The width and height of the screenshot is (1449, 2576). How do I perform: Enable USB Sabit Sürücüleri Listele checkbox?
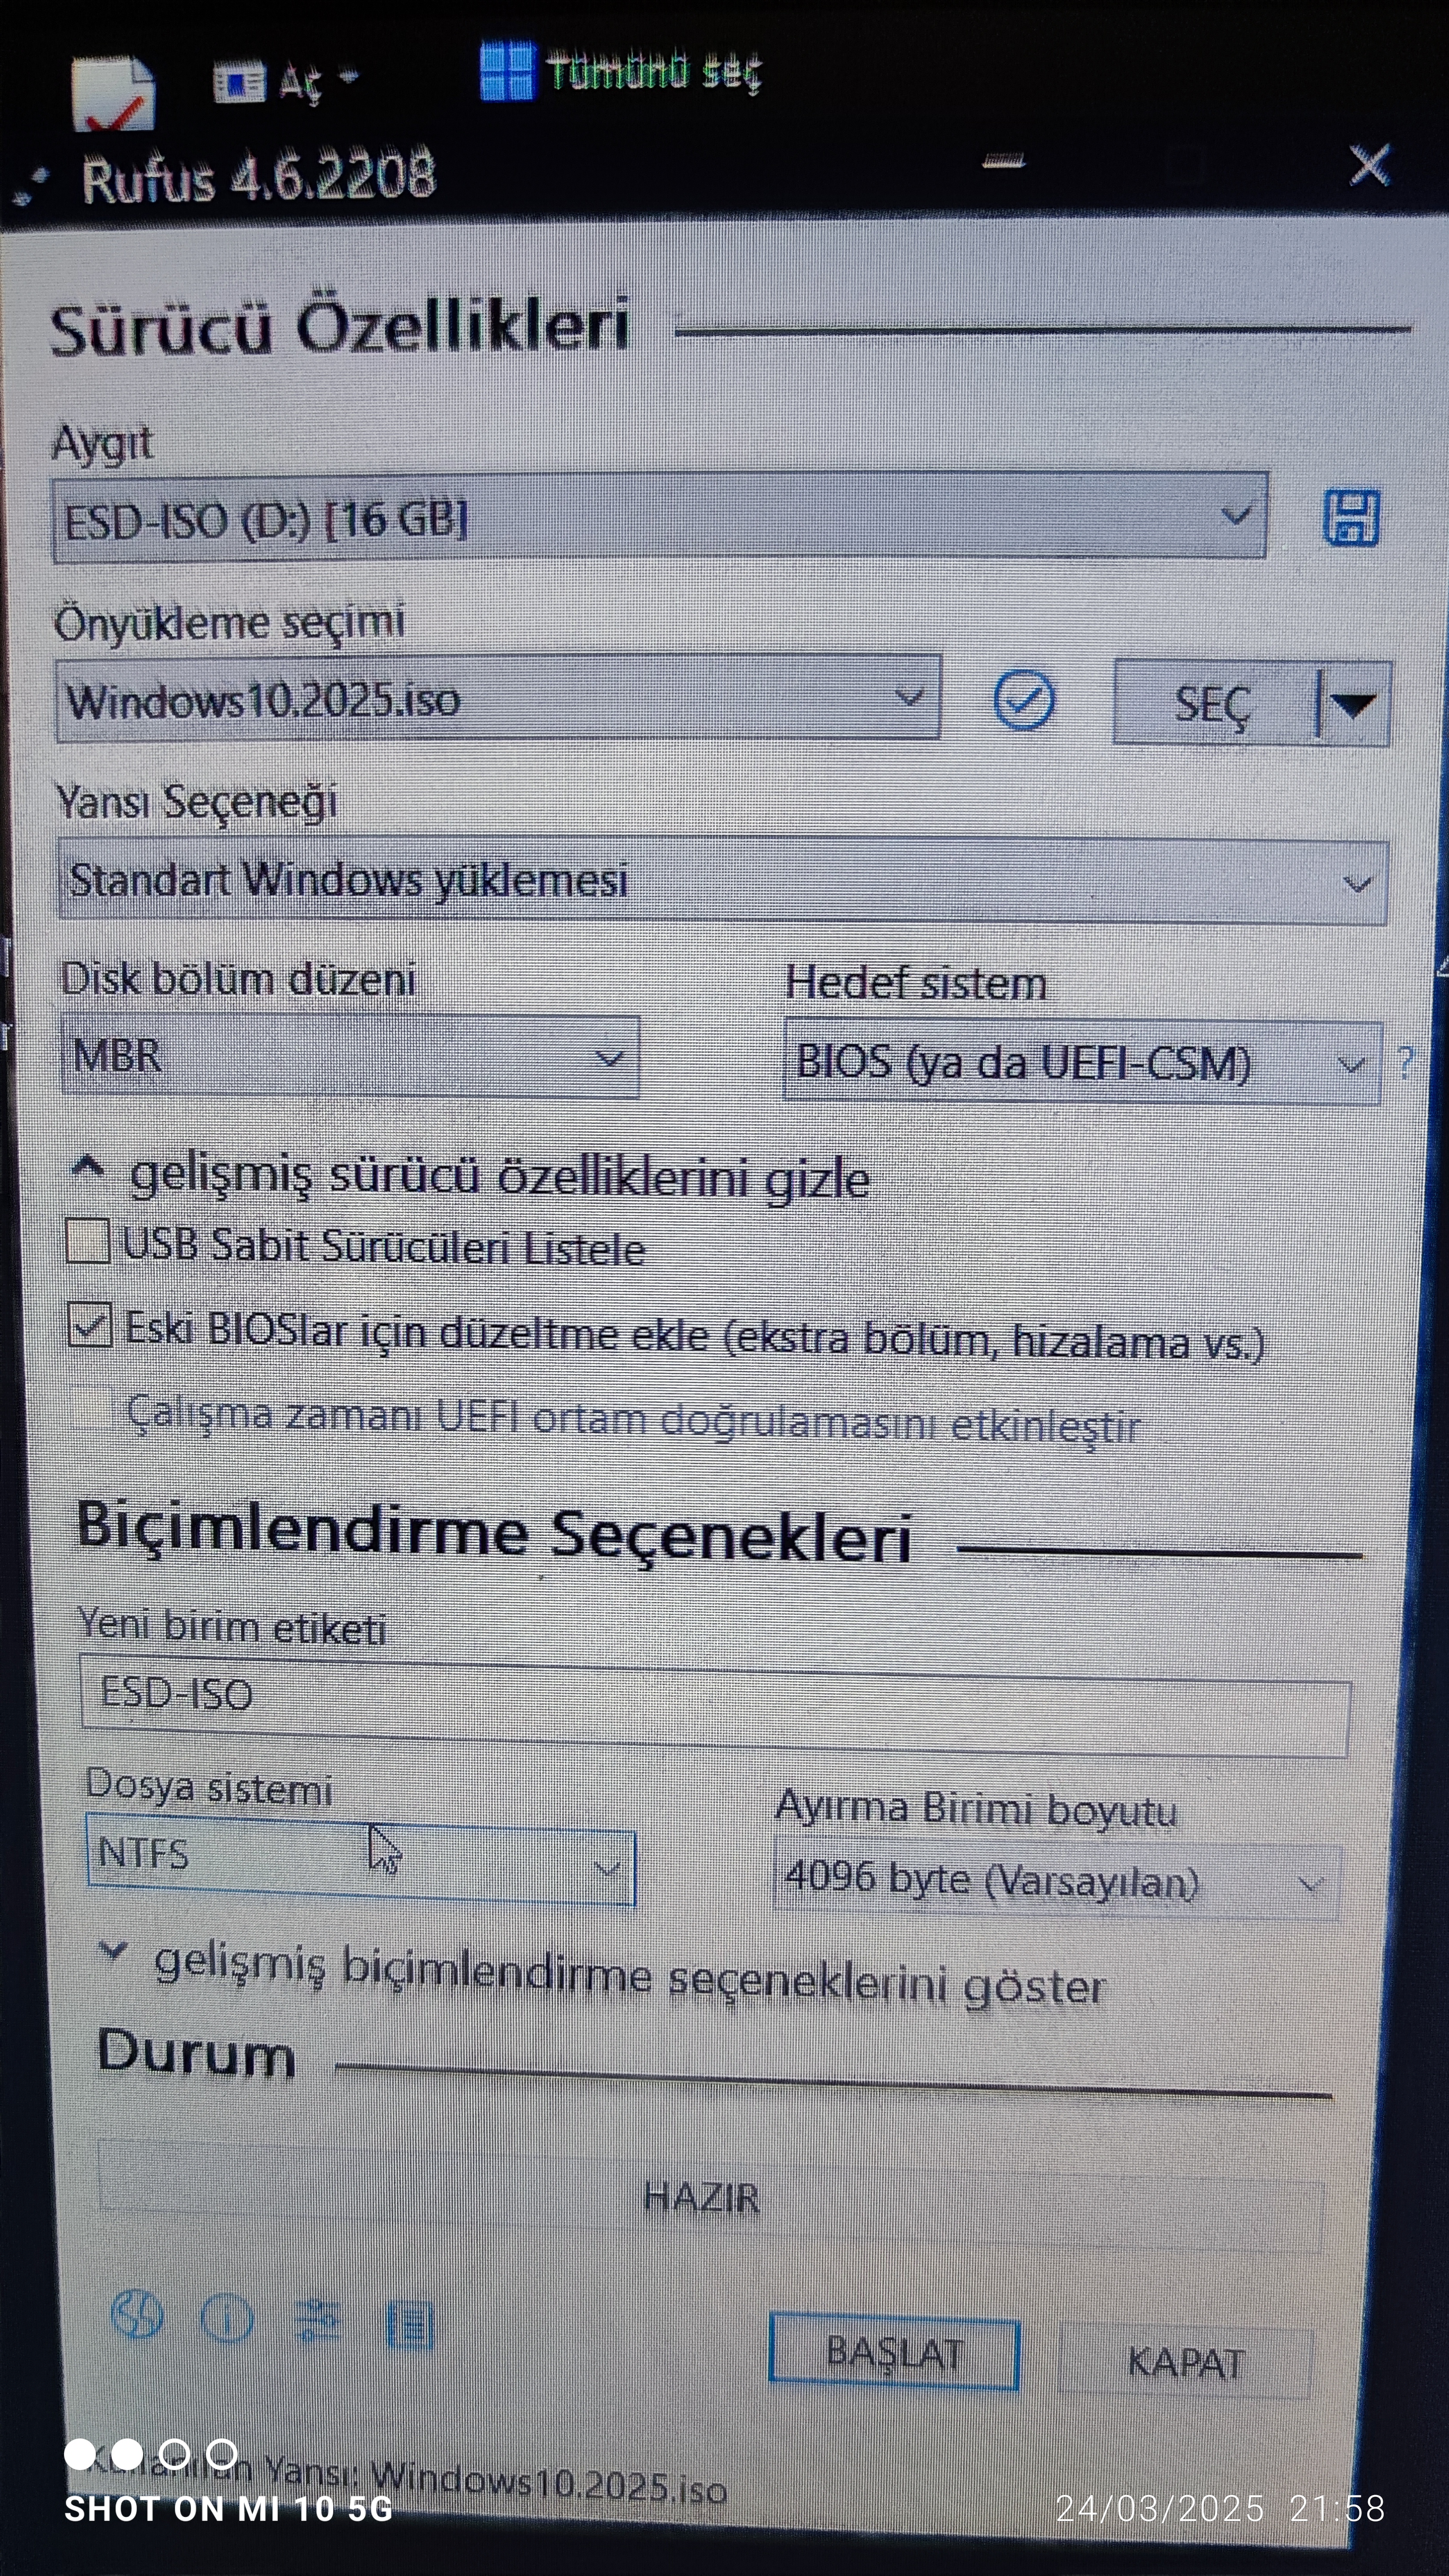click(88, 1241)
